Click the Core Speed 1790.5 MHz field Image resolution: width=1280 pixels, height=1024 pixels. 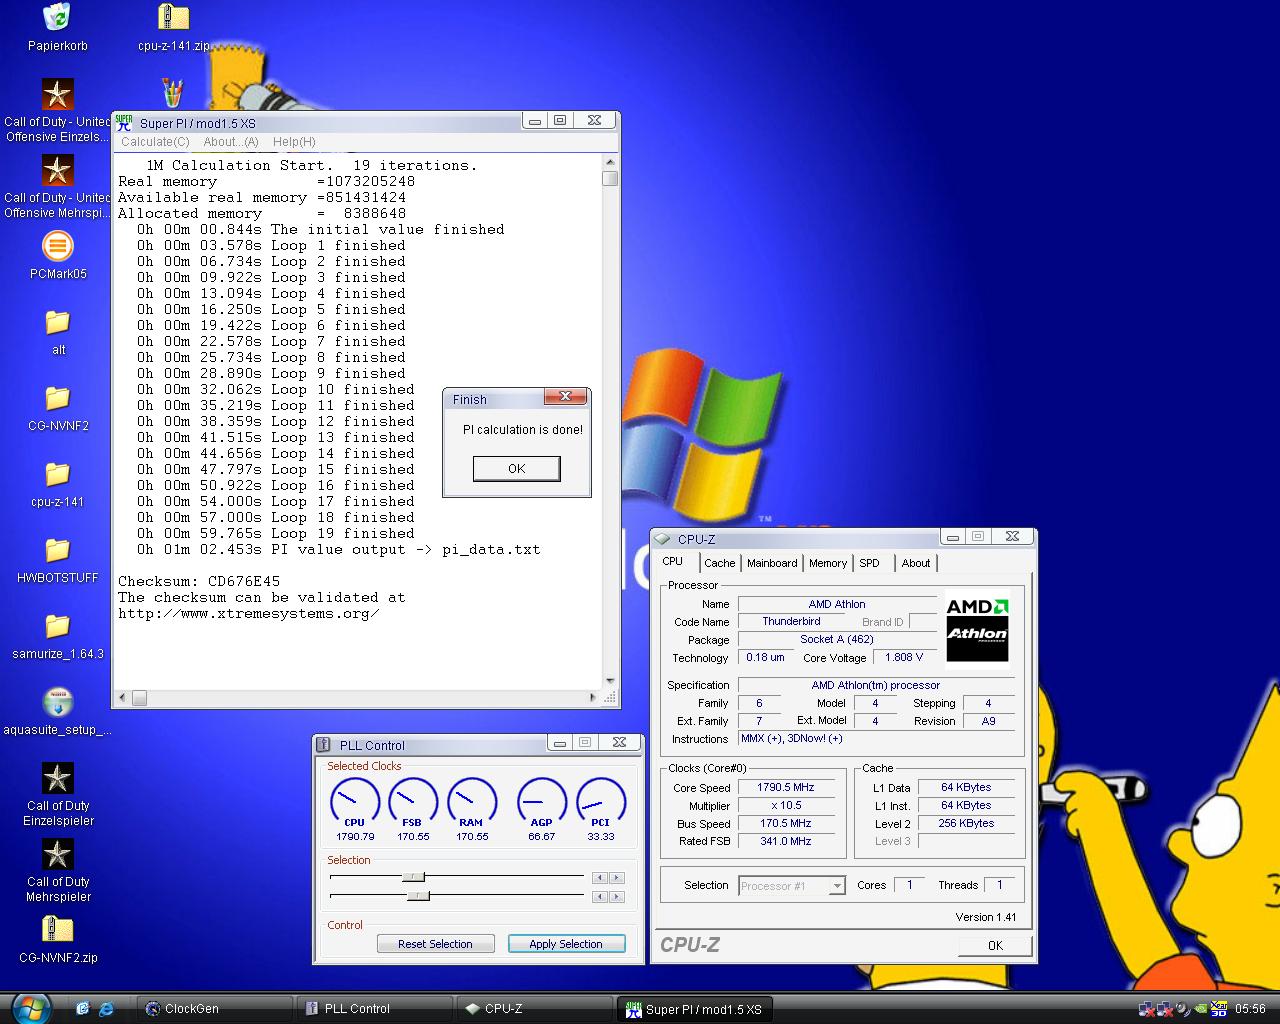tap(786, 787)
